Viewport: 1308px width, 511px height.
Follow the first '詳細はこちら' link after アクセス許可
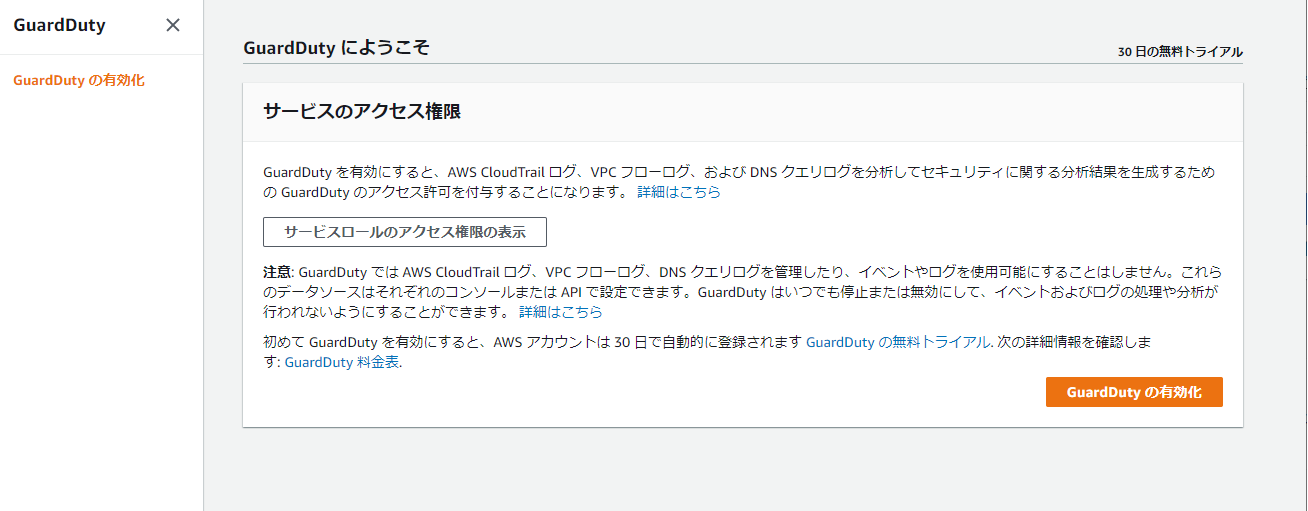(679, 192)
